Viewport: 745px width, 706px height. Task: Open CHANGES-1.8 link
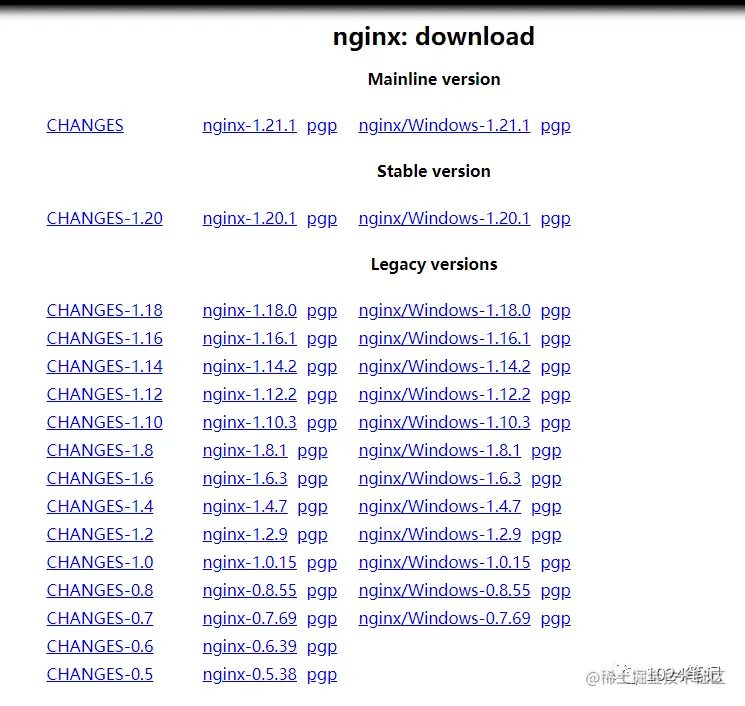(100, 450)
